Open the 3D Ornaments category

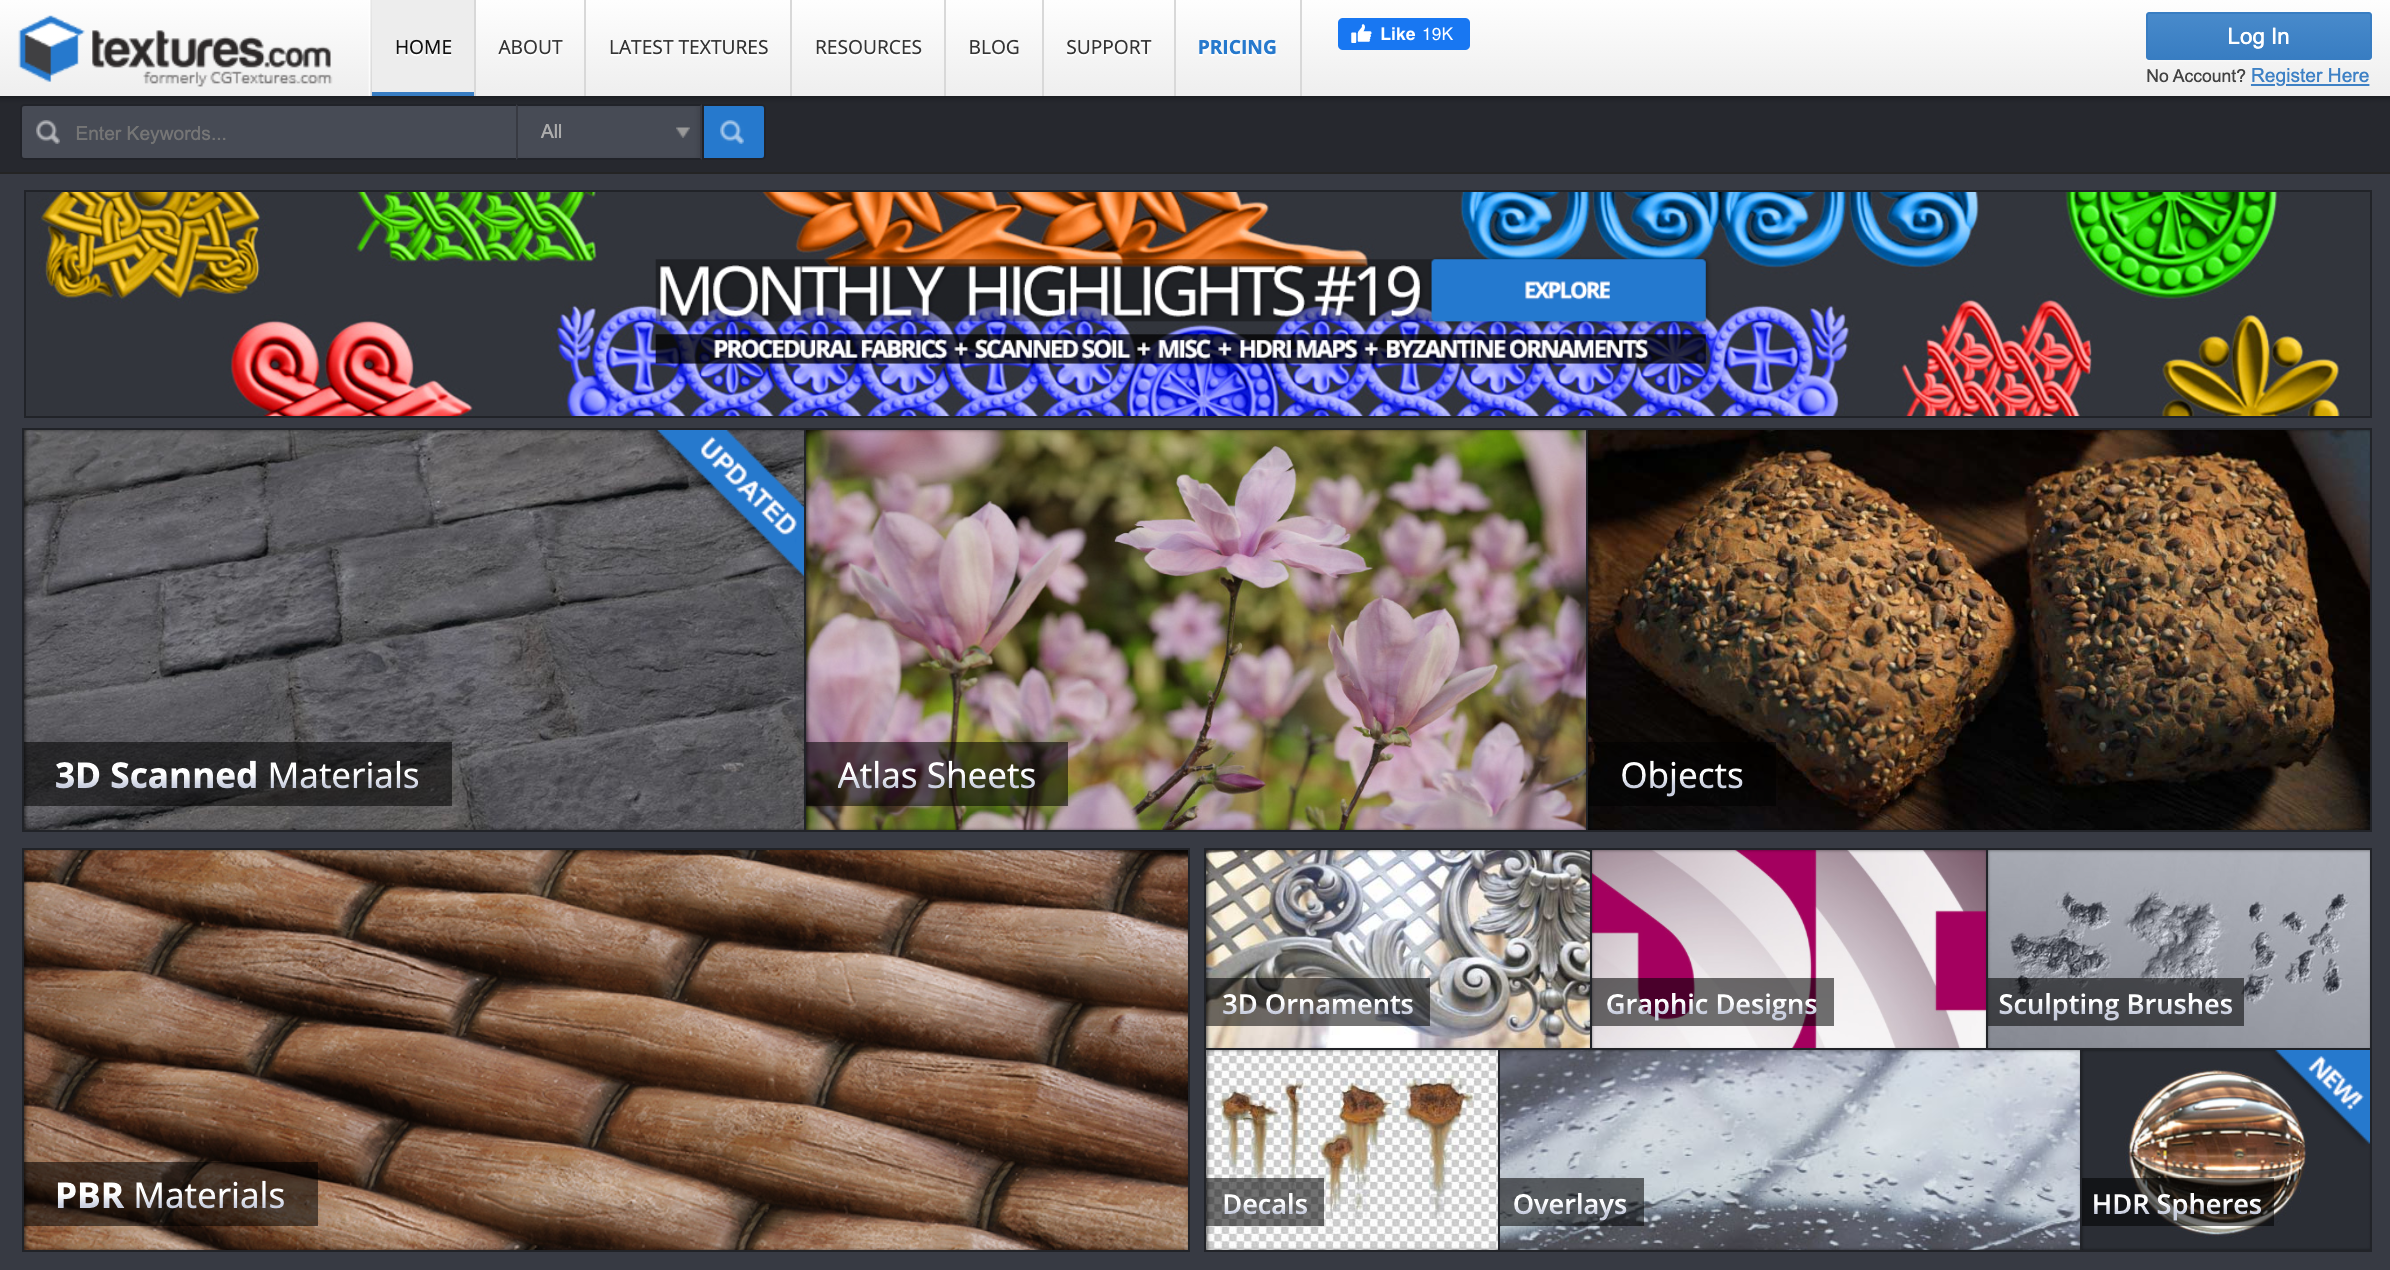[x=1397, y=948]
